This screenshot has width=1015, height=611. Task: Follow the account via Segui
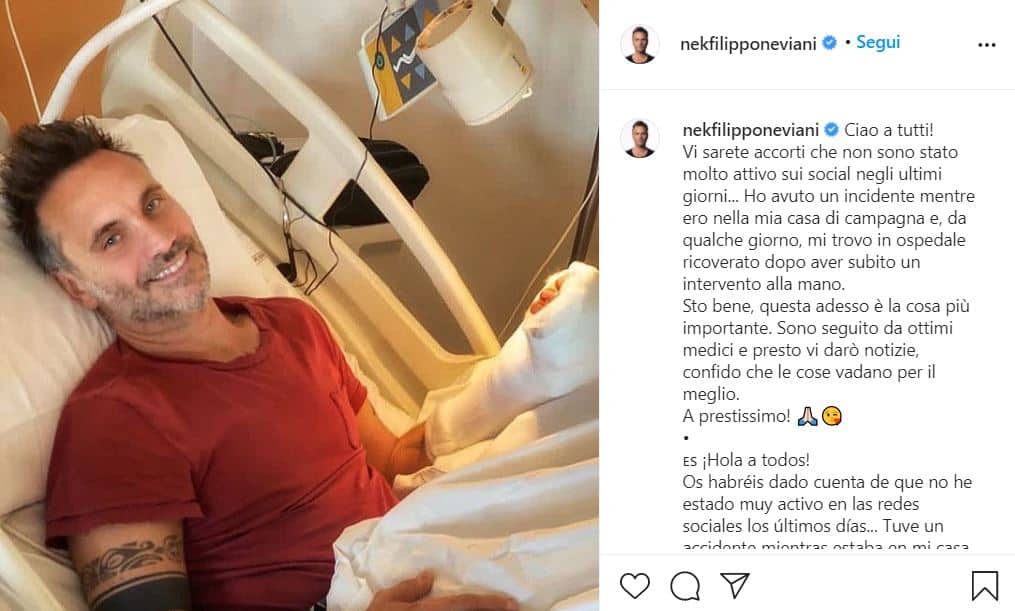click(x=878, y=43)
